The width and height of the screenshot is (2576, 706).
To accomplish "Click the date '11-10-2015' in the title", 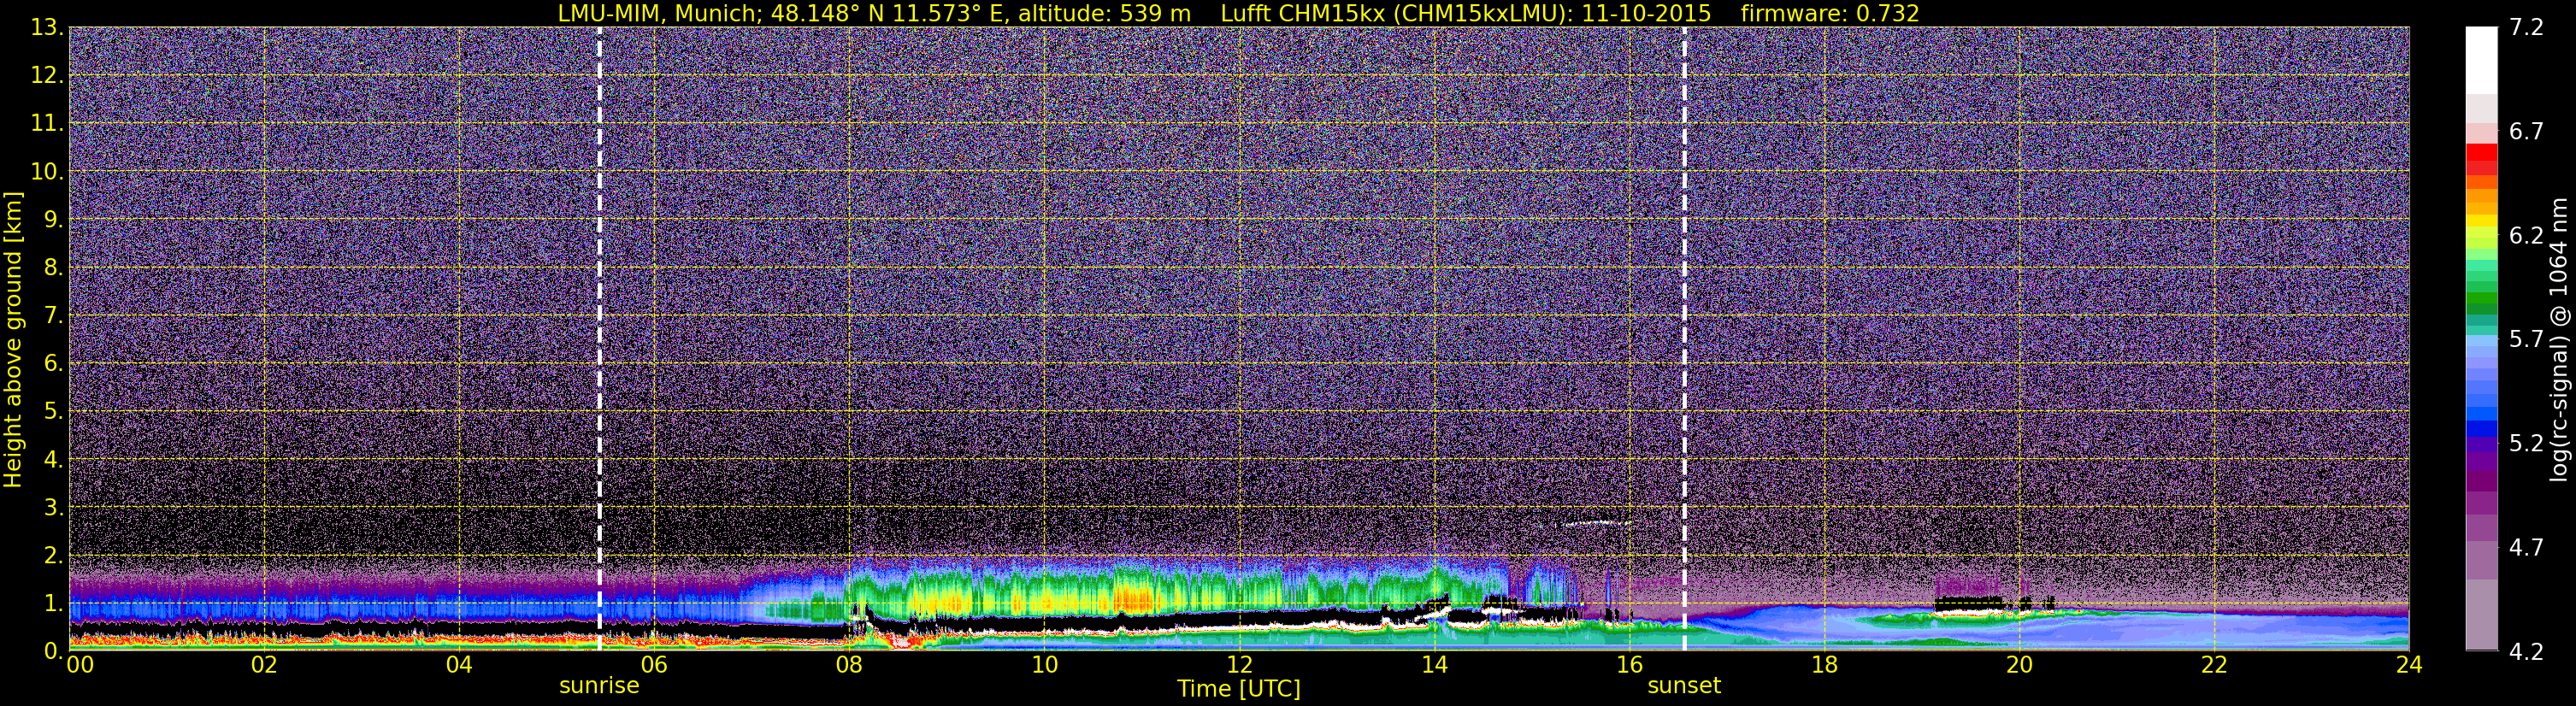I will [x=1646, y=13].
